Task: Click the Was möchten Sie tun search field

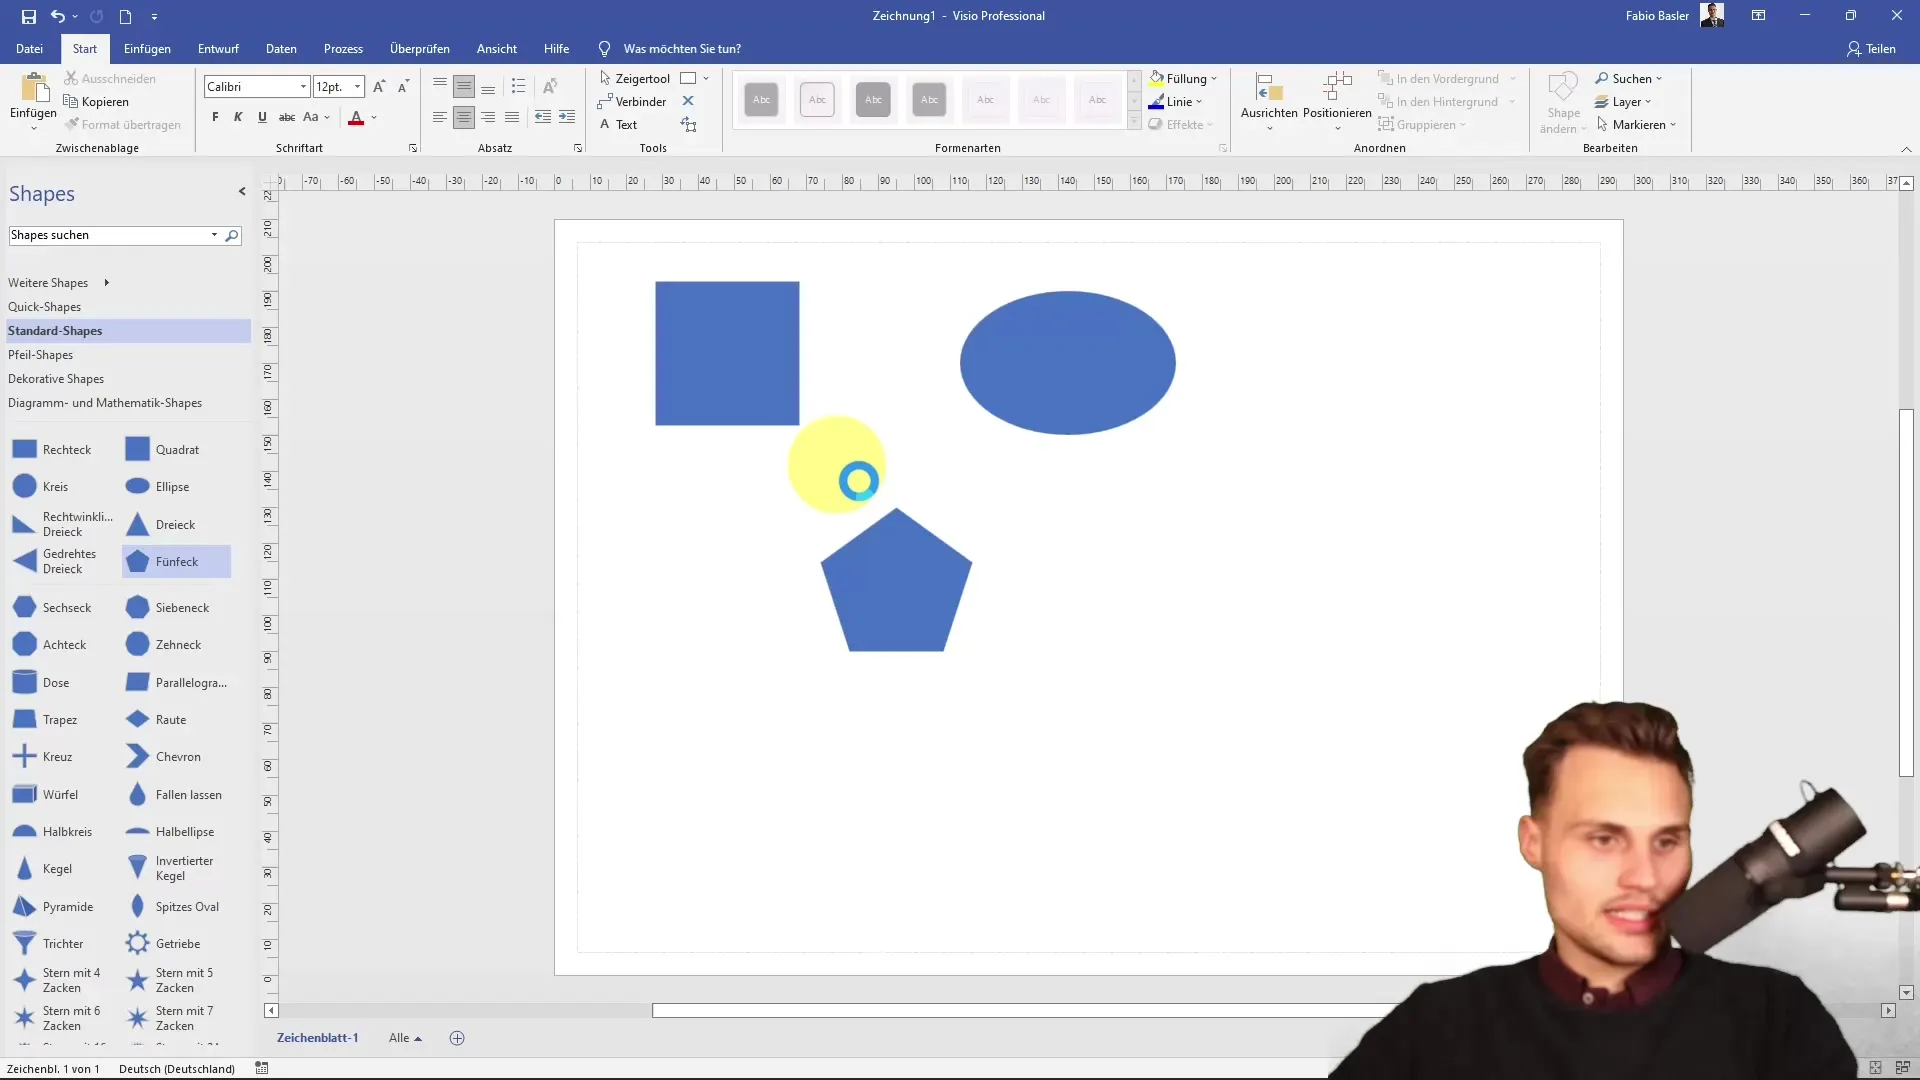Action: click(682, 48)
